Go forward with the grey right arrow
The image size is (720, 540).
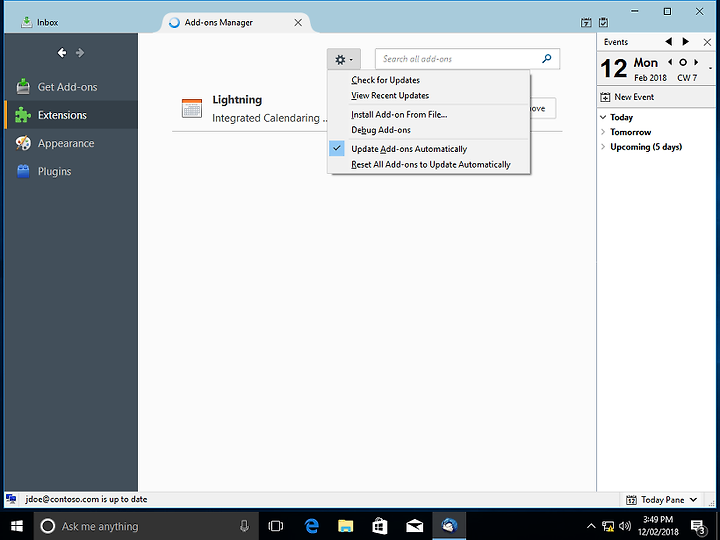tap(80, 53)
